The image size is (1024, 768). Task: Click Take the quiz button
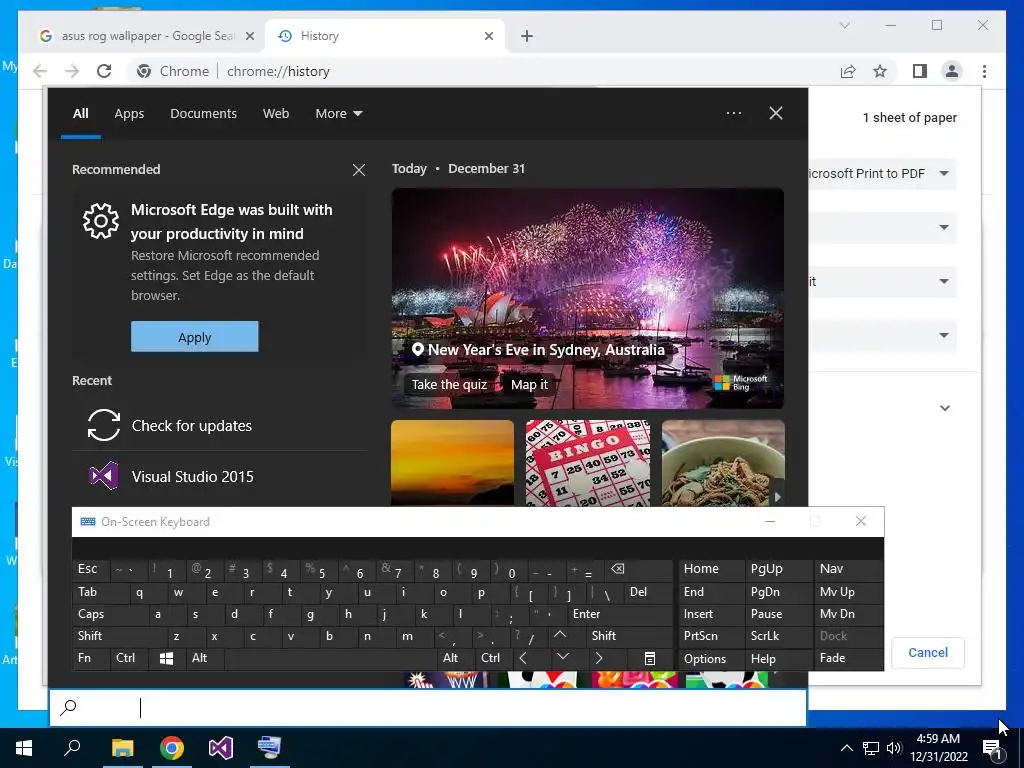(x=449, y=385)
